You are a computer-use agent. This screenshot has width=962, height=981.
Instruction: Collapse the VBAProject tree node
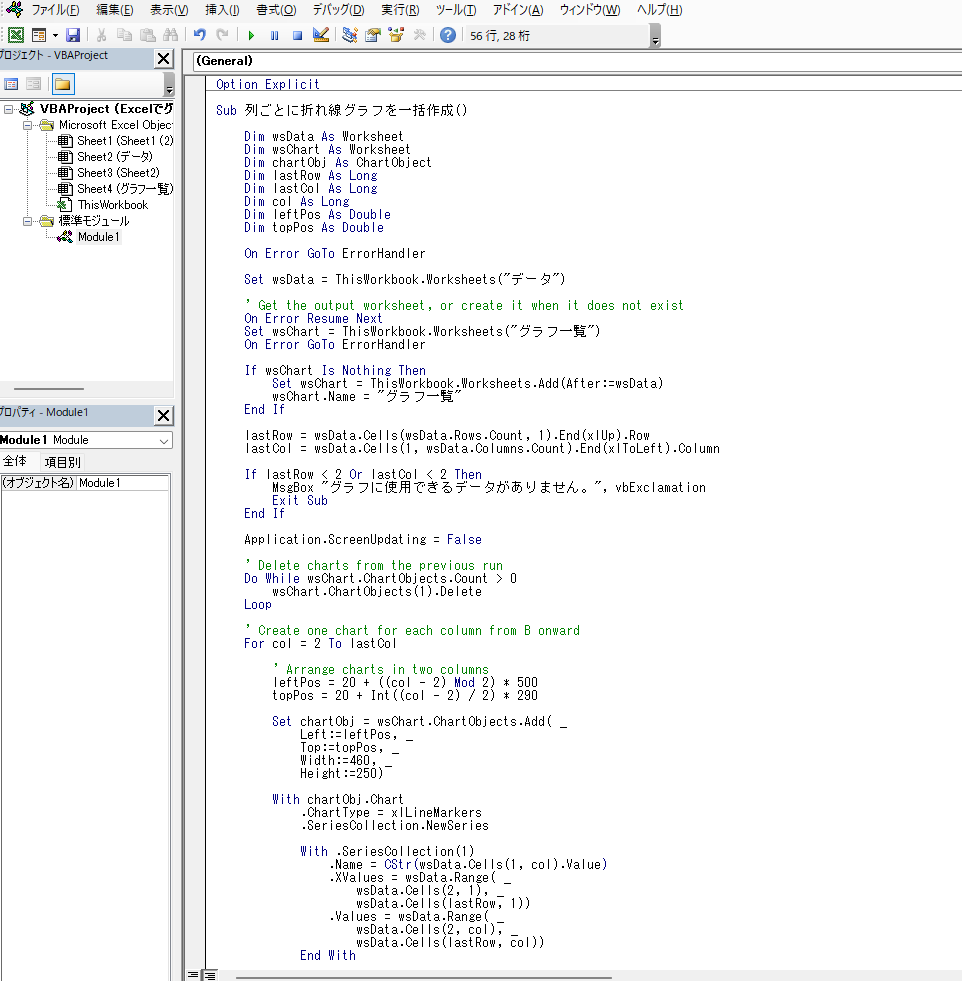[8, 109]
